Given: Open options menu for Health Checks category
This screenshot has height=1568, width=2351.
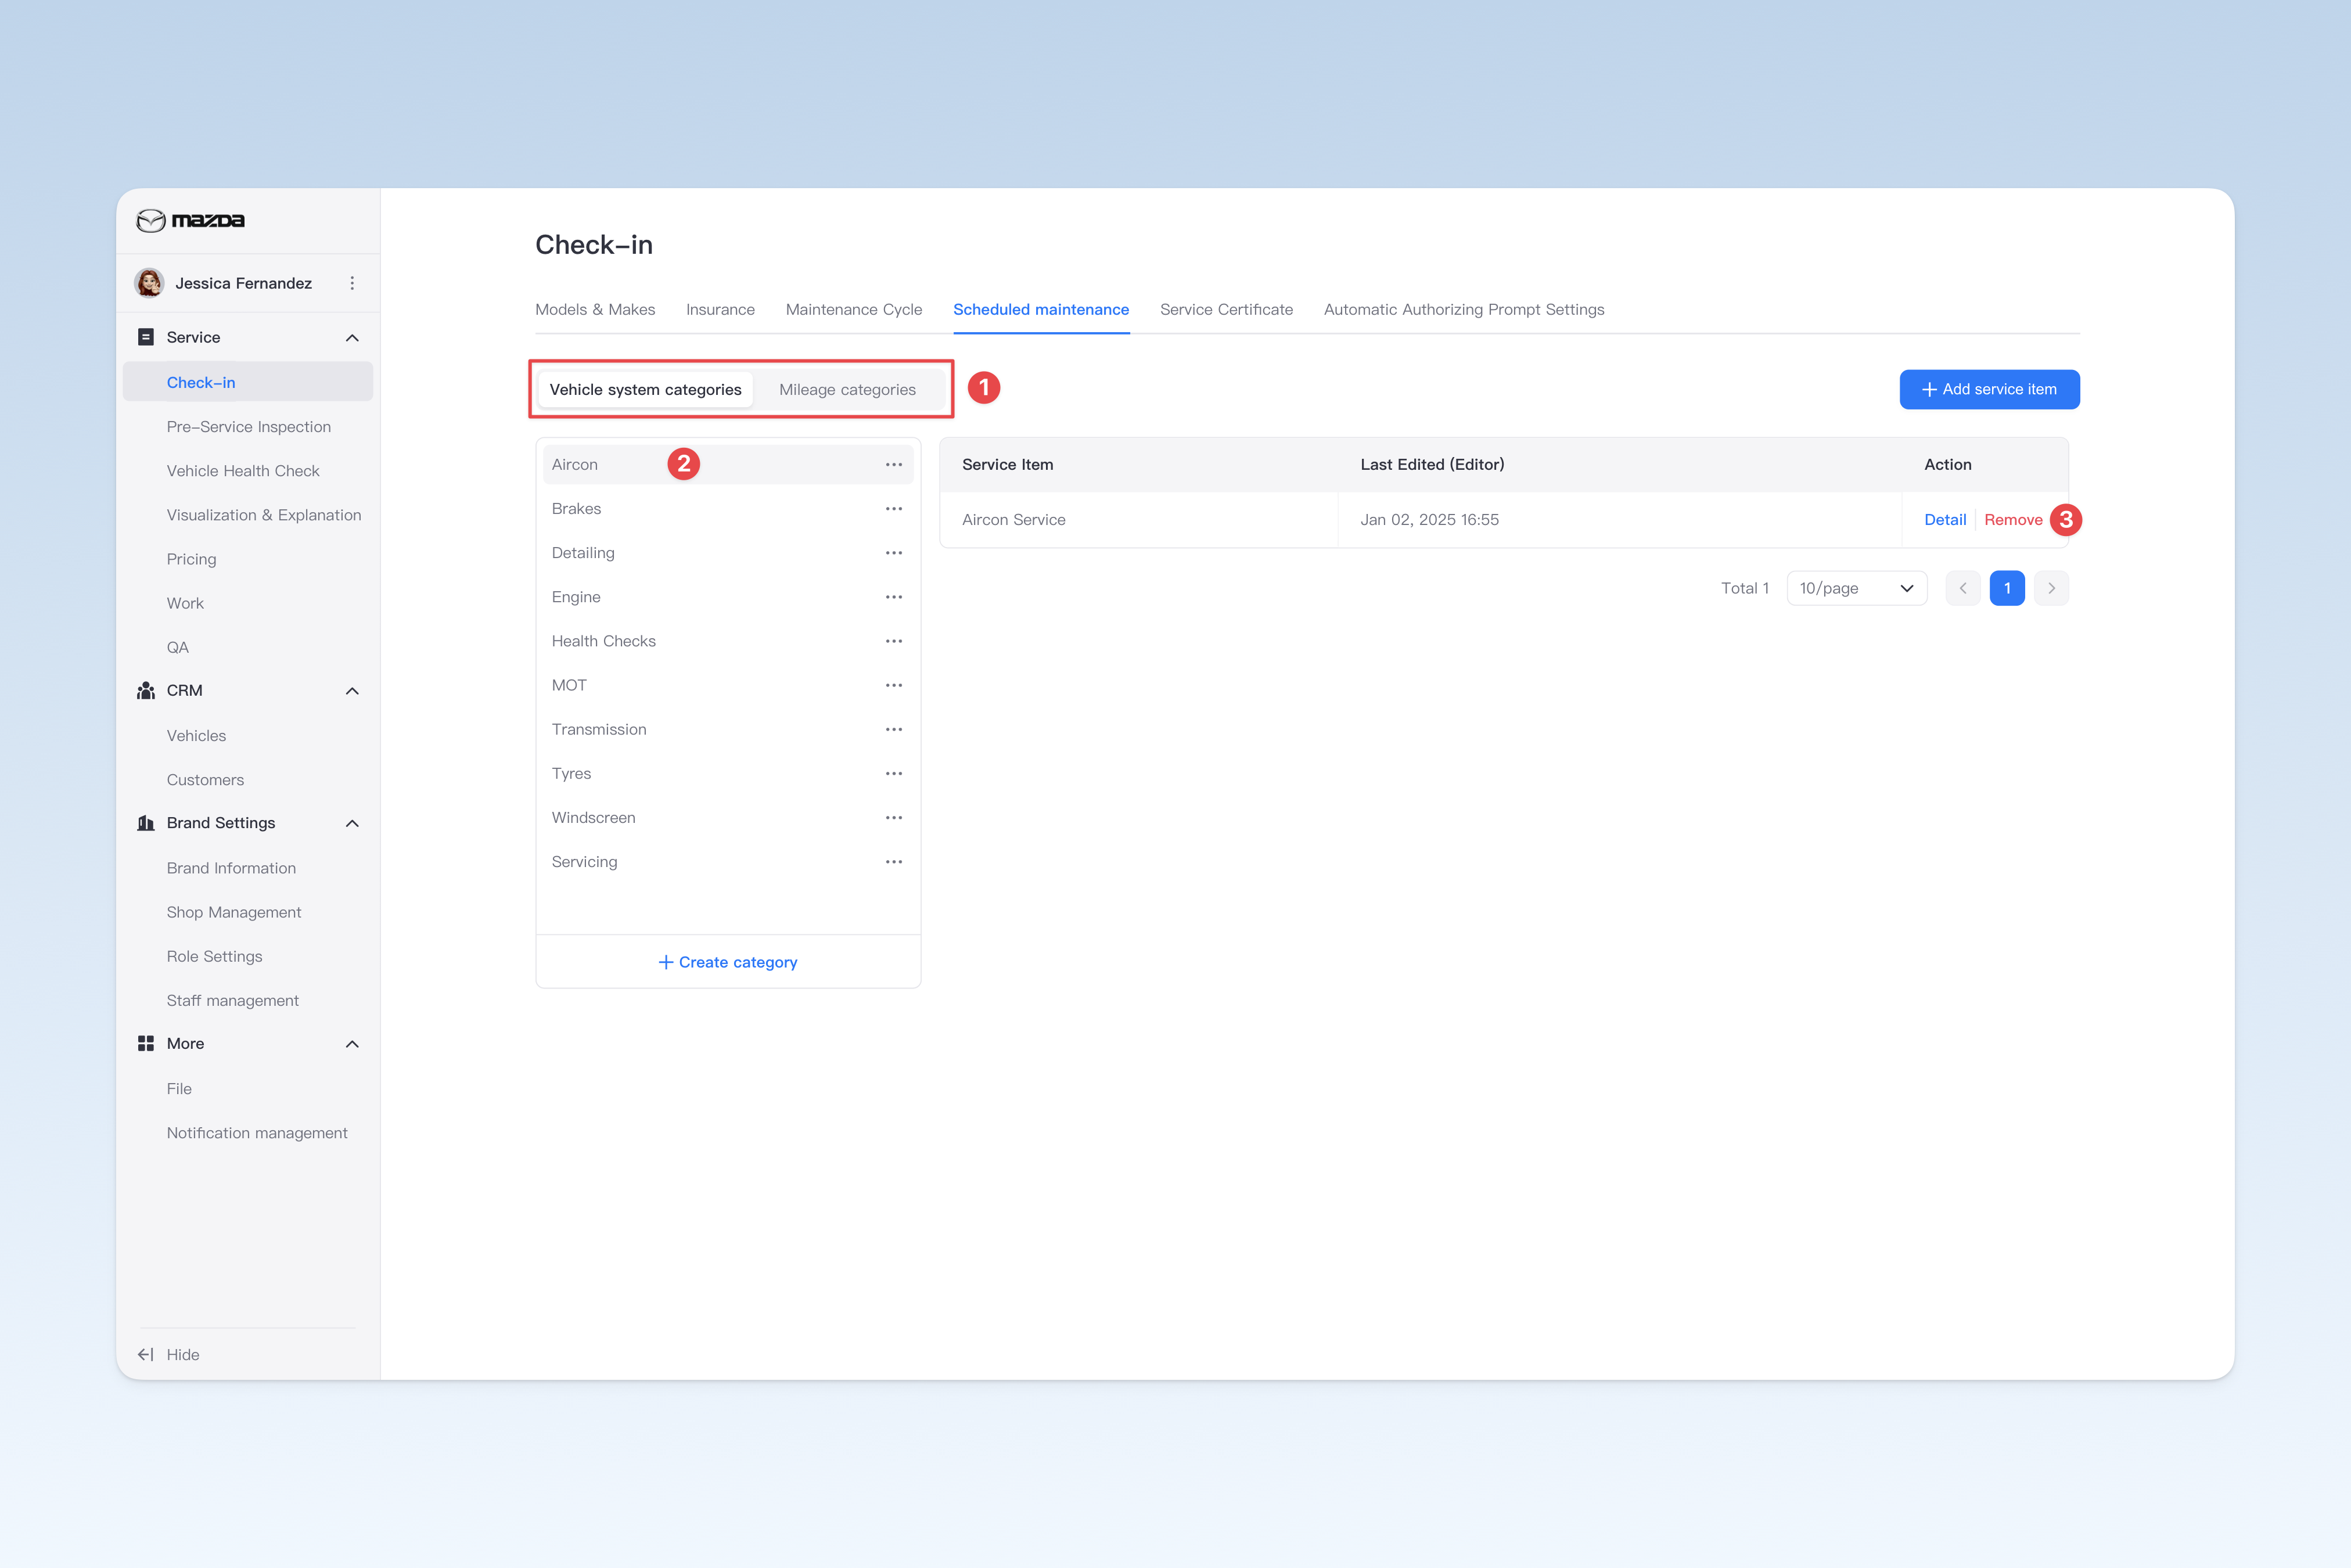Looking at the screenshot, I should (894, 641).
